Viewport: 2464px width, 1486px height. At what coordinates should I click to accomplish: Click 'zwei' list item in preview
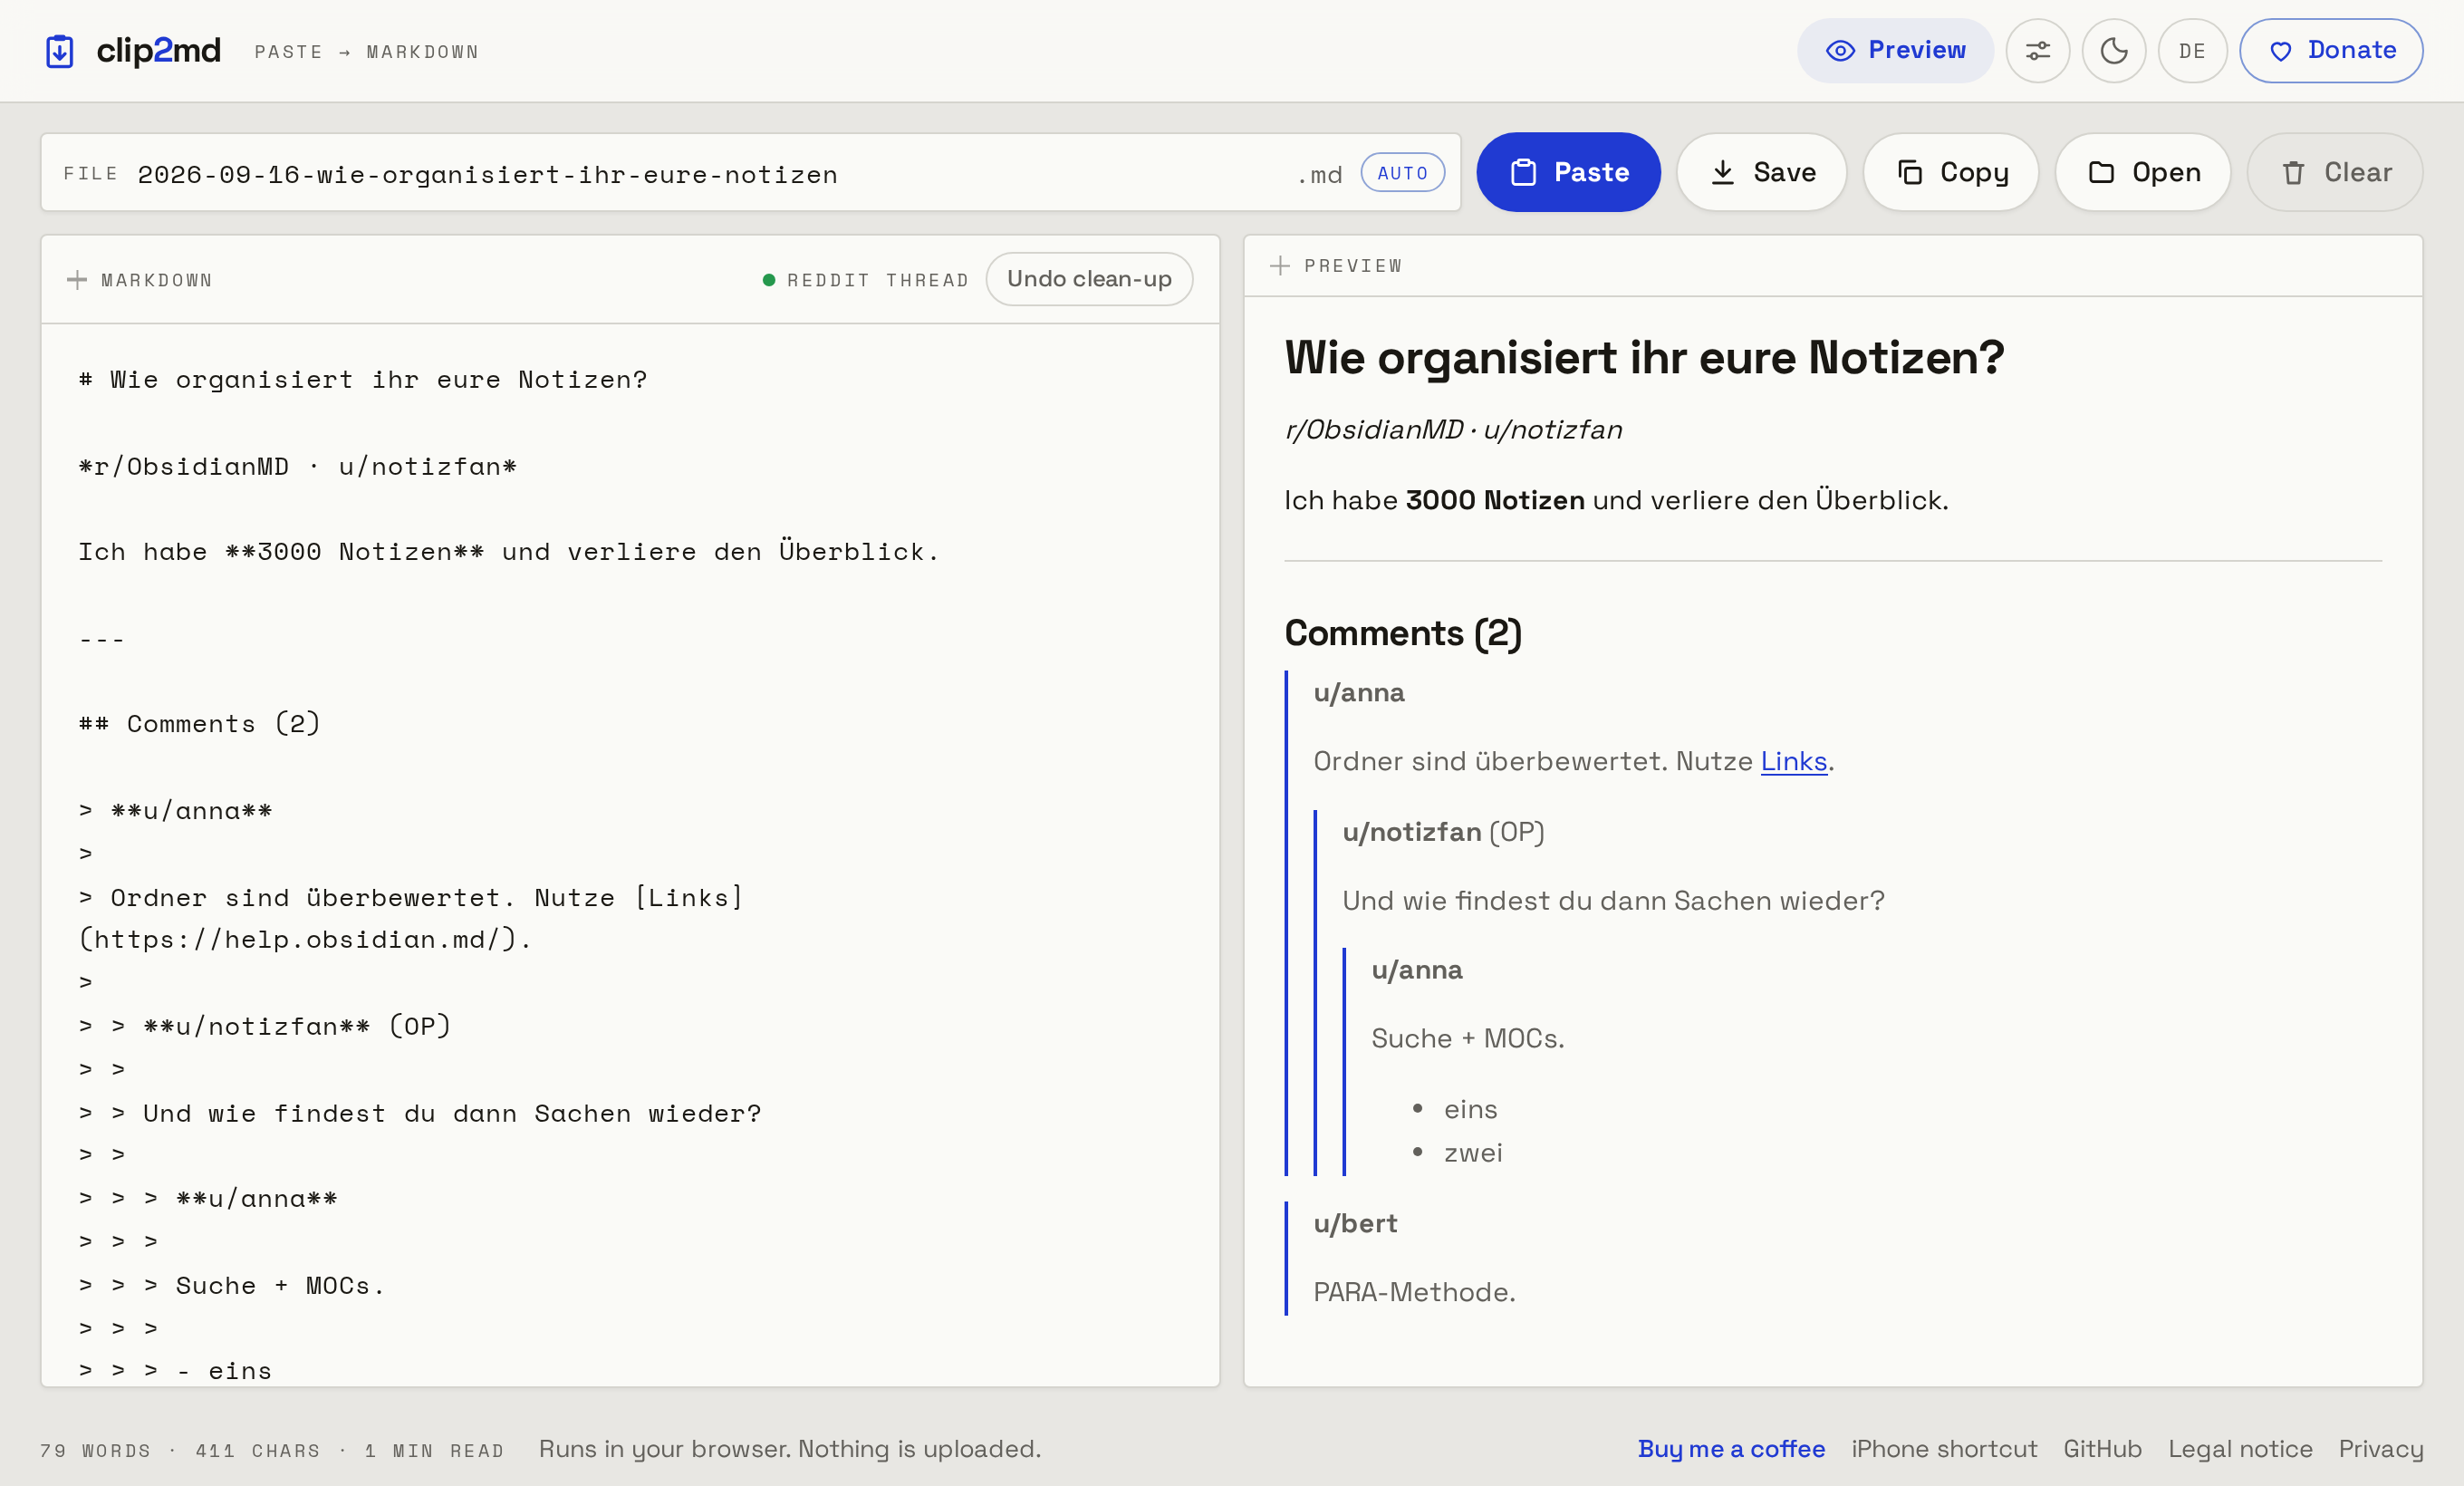tap(1472, 1153)
